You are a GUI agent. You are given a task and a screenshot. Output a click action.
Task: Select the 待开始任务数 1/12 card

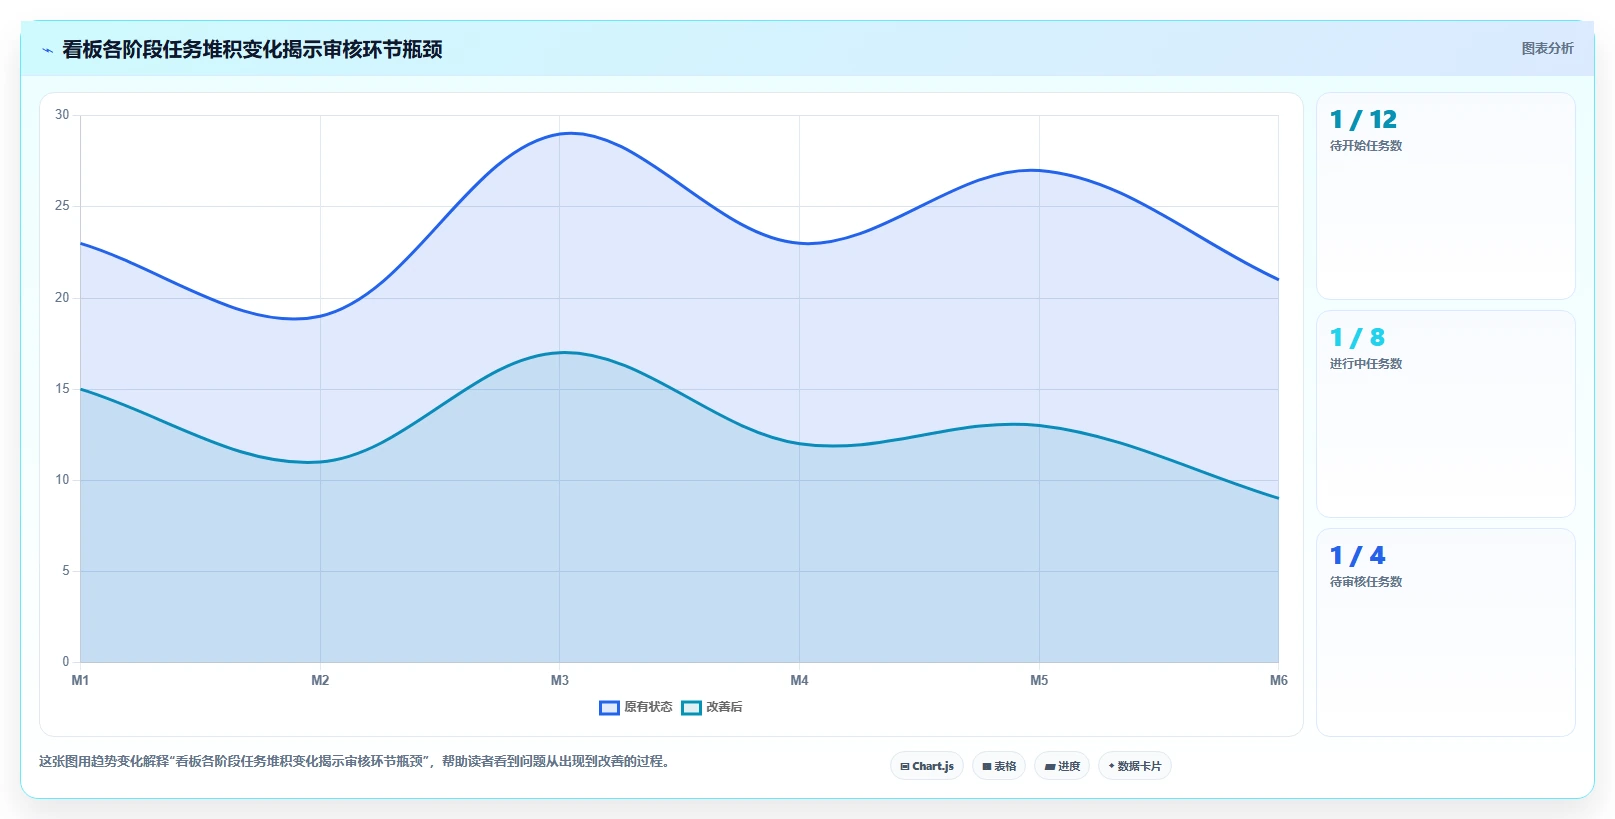tap(1446, 196)
